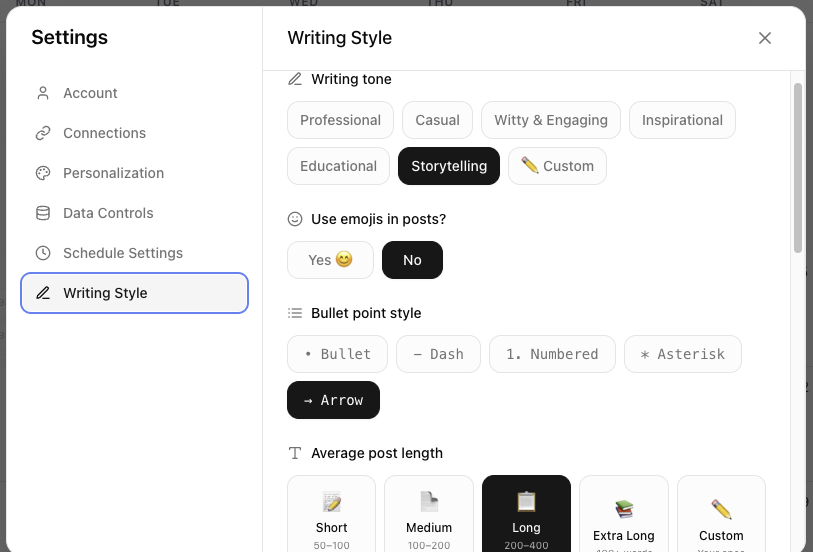Screen dimensions: 813x552
Task: Select the Short post length card
Action: coord(331,513)
